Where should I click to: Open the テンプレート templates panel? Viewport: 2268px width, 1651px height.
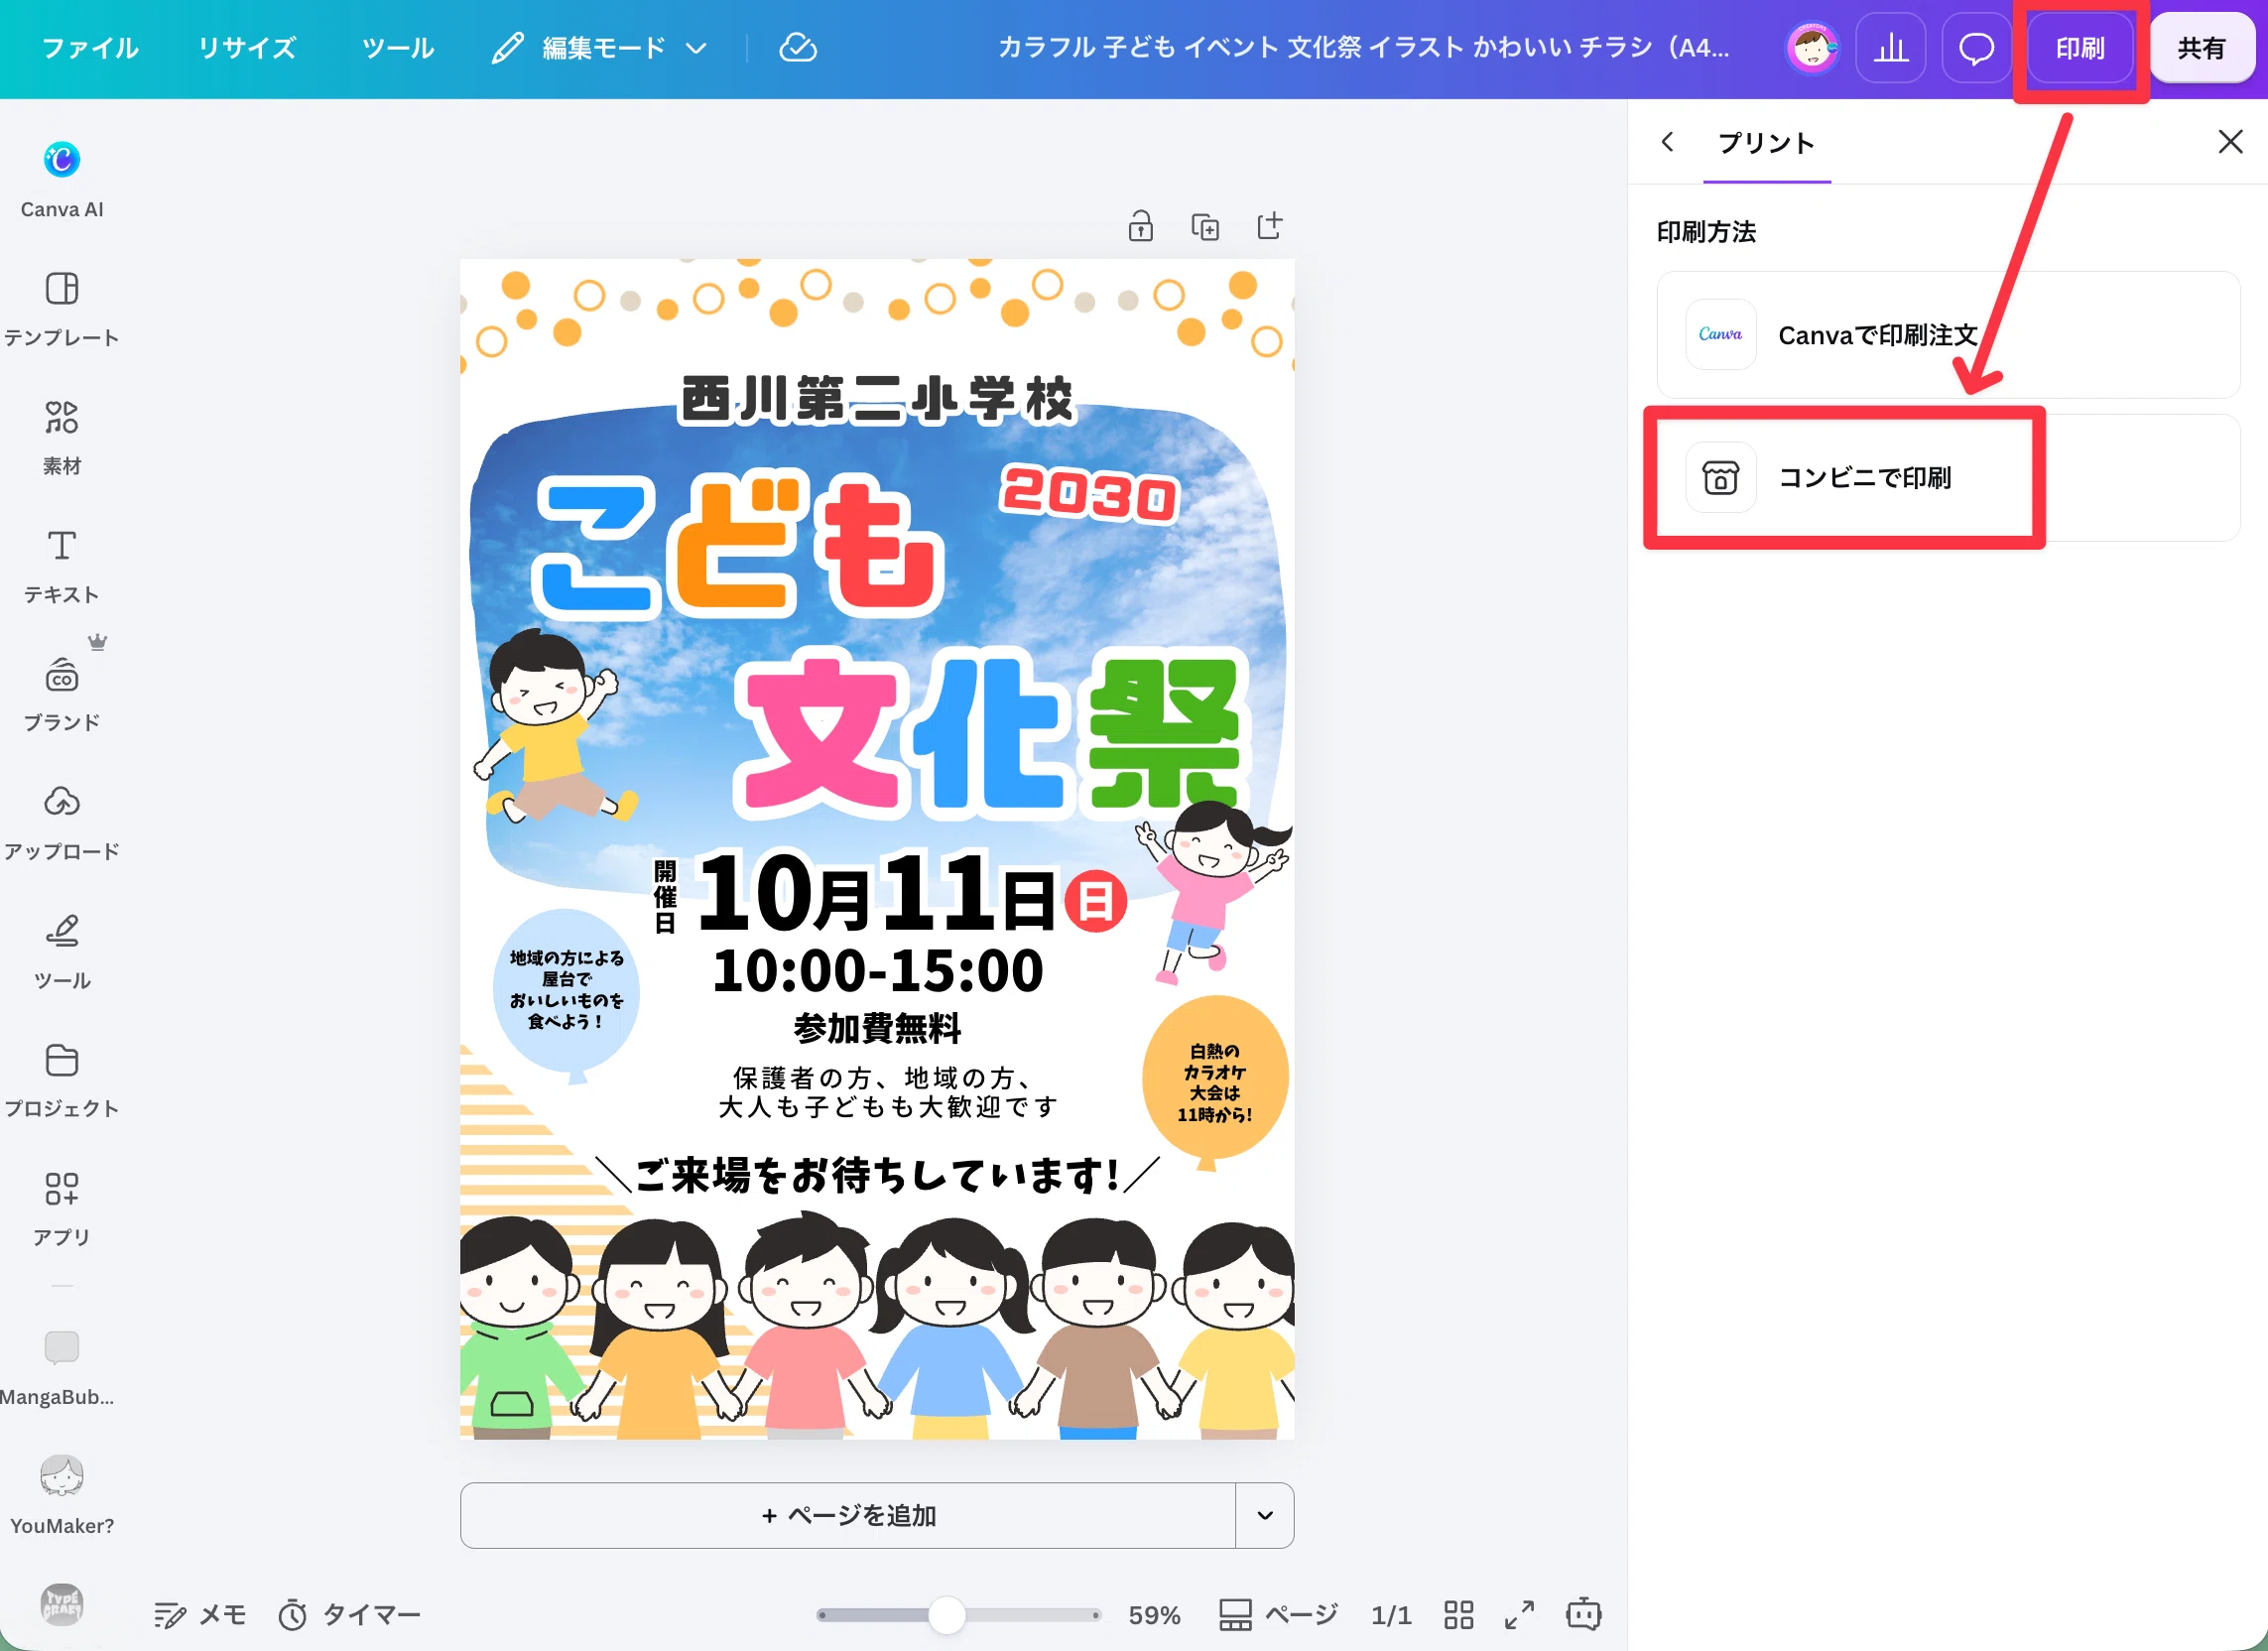click(x=61, y=309)
